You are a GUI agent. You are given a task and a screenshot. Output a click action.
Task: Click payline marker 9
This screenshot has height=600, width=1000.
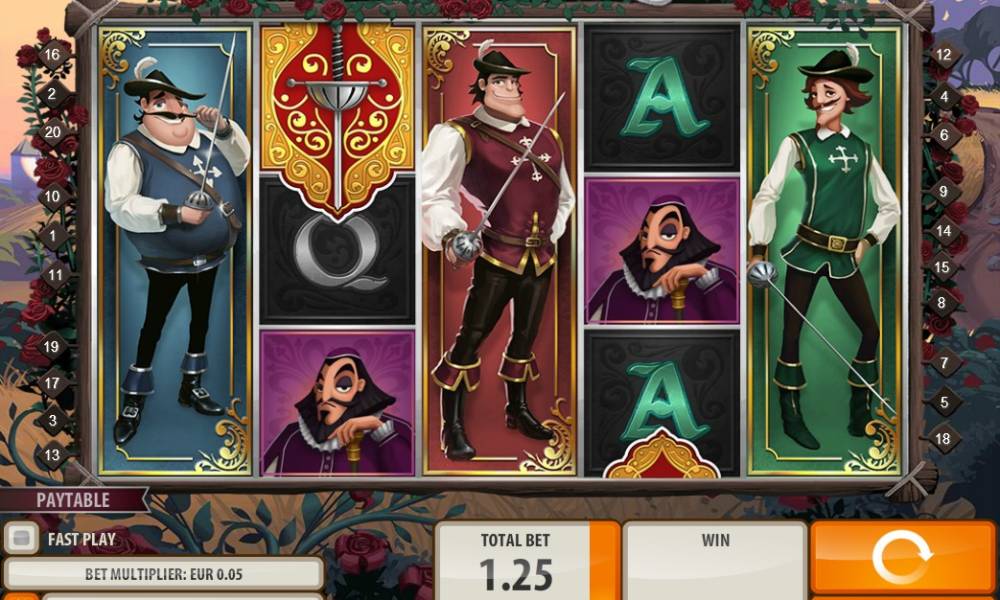pos(945,191)
